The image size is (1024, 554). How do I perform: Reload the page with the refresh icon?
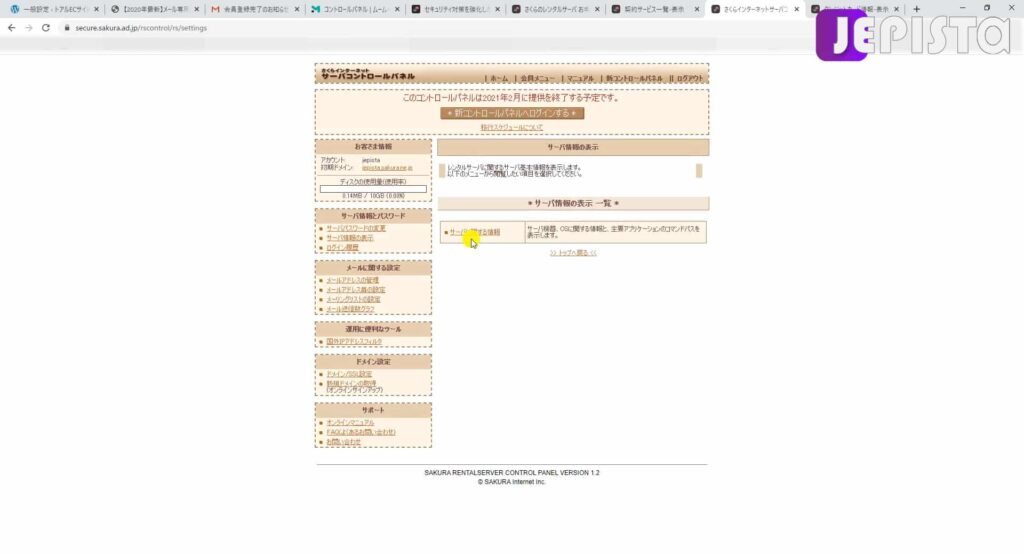(x=46, y=28)
